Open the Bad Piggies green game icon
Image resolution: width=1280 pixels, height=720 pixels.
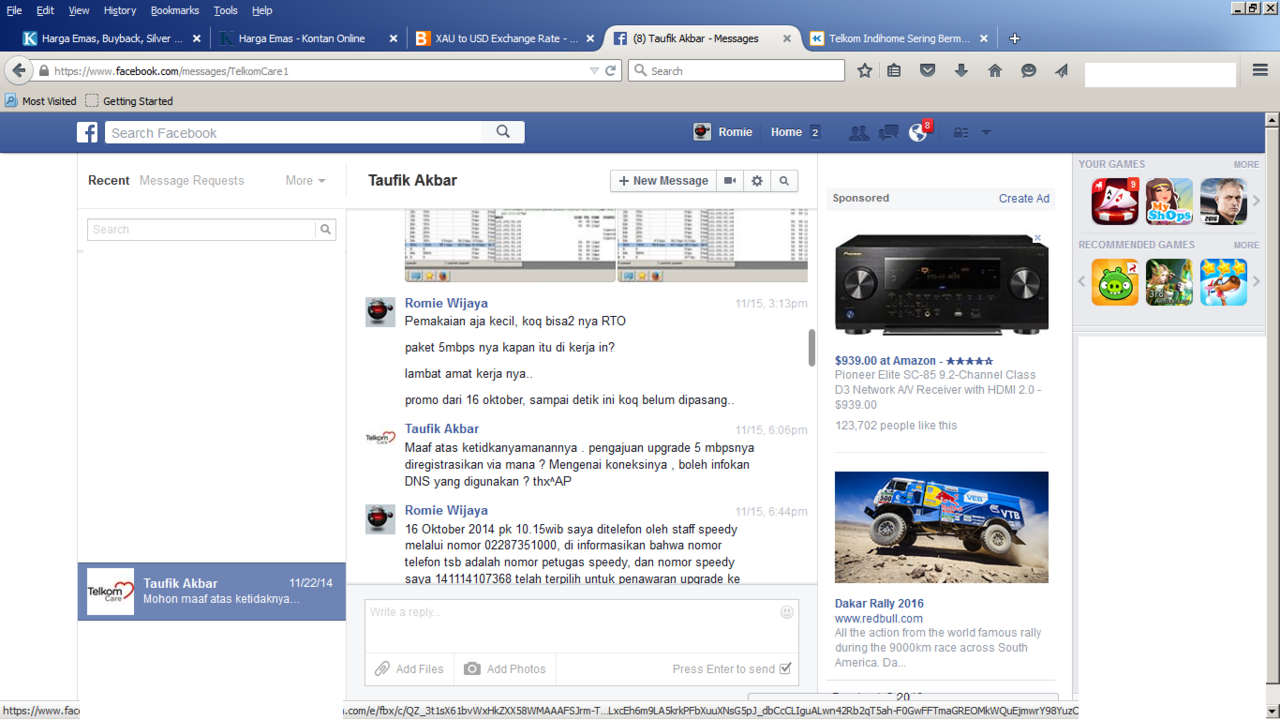click(x=1115, y=282)
